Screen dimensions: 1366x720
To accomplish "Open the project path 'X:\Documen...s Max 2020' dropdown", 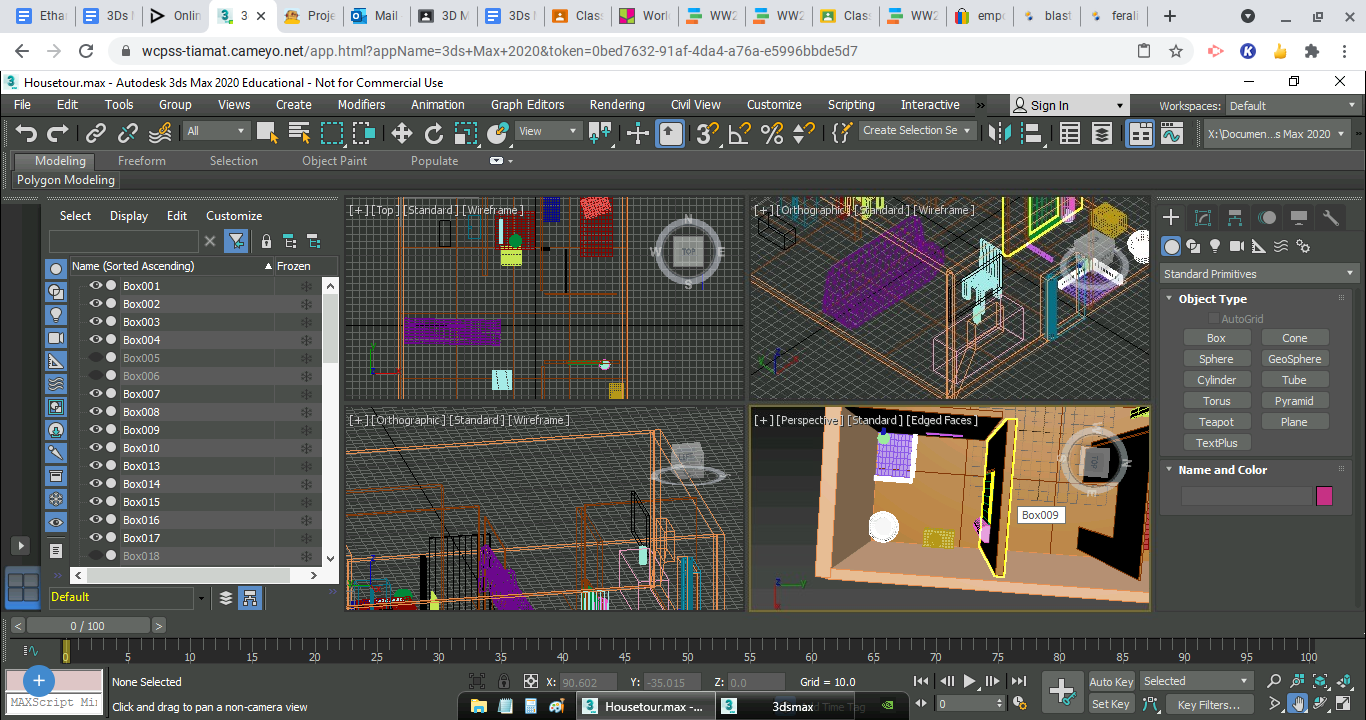I will tap(1277, 133).
